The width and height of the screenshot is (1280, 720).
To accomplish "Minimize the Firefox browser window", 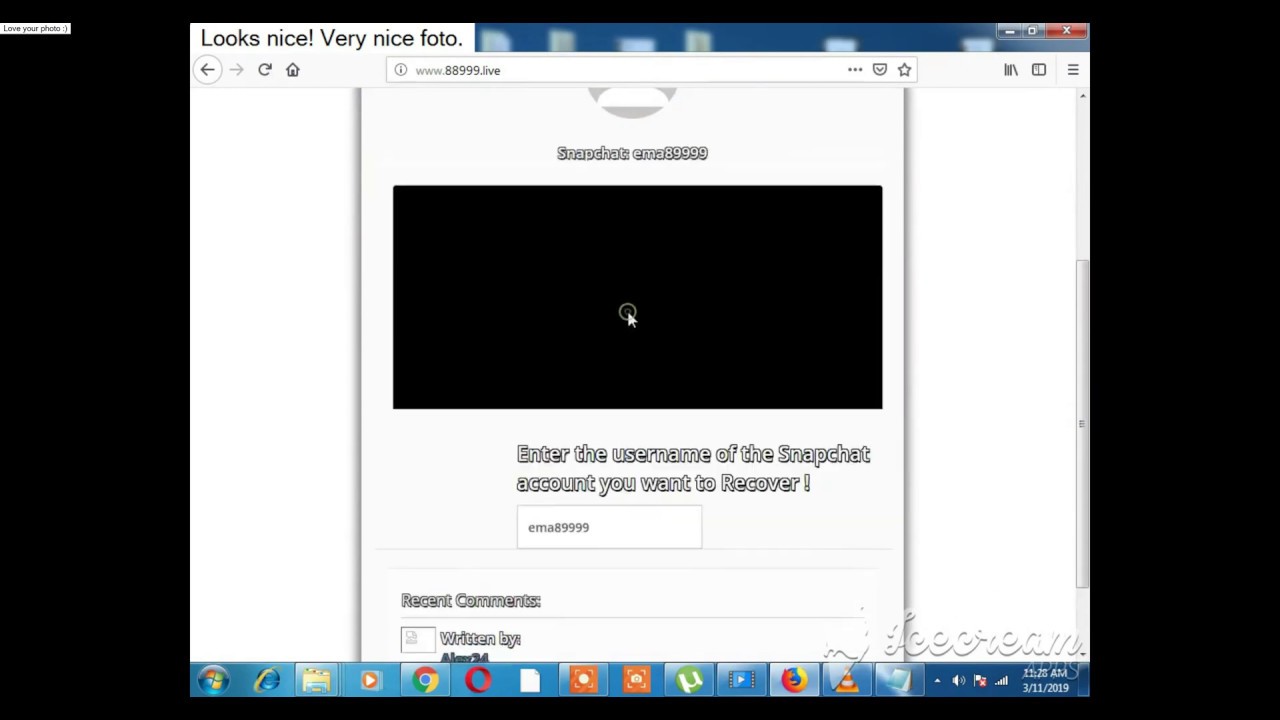I will click(1009, 31).
